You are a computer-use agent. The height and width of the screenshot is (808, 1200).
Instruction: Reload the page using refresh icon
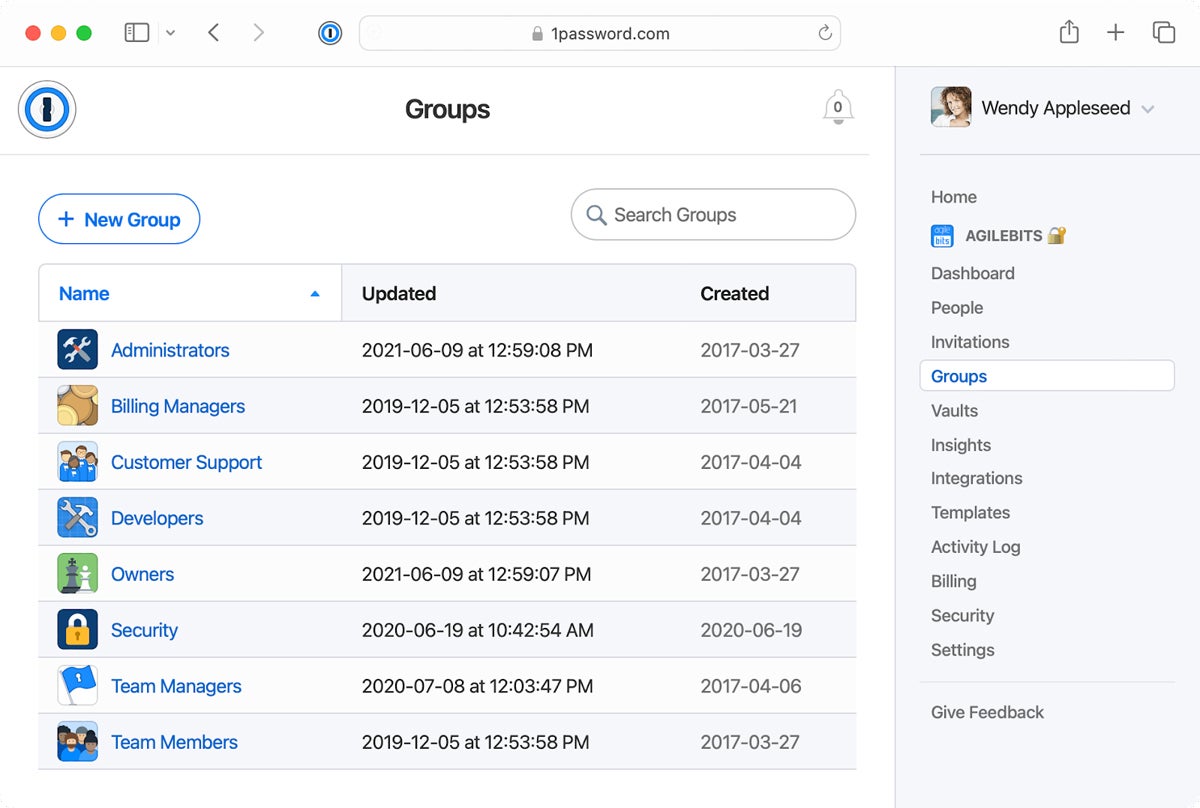[825, 33]
